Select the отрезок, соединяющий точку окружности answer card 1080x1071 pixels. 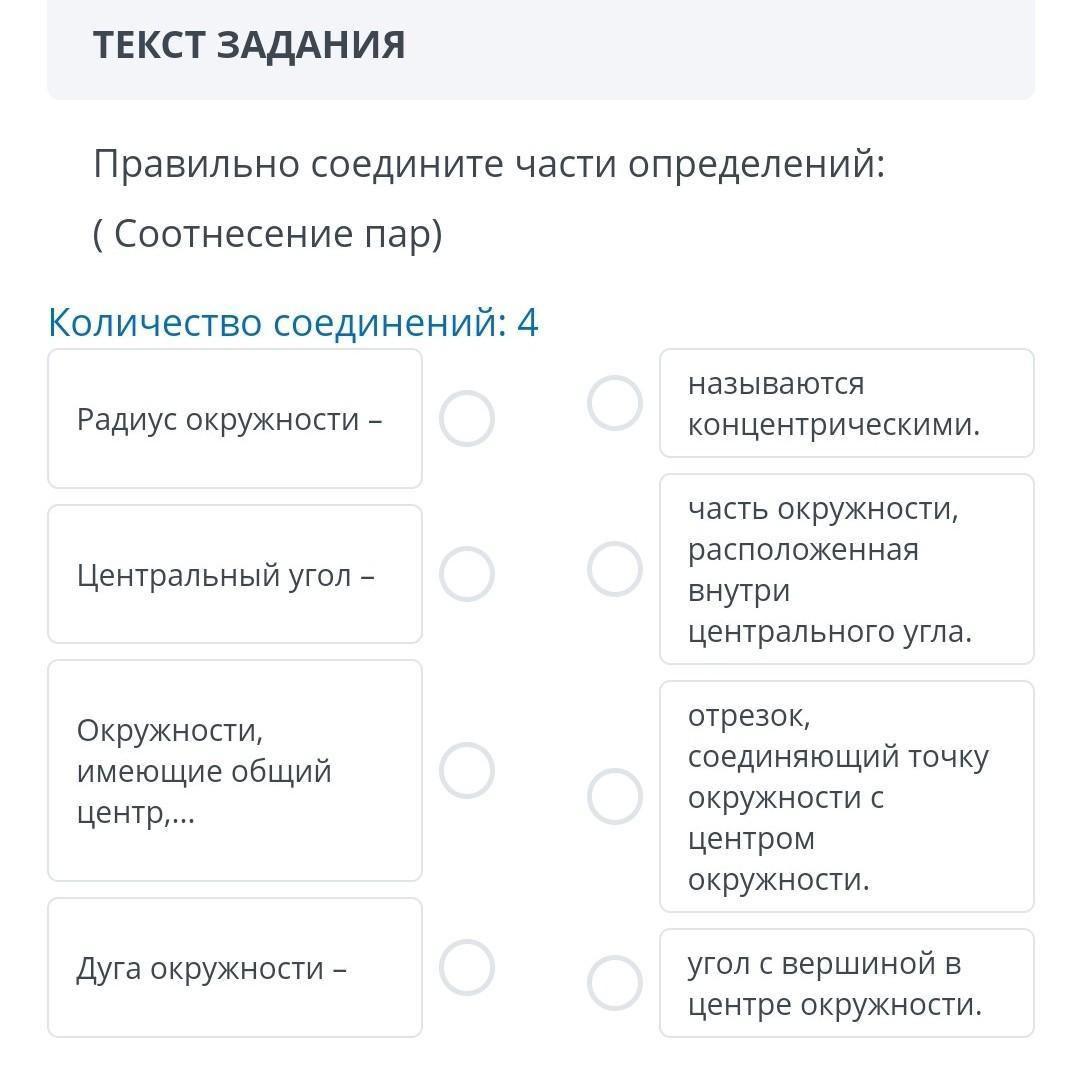[x=847, y=796]
